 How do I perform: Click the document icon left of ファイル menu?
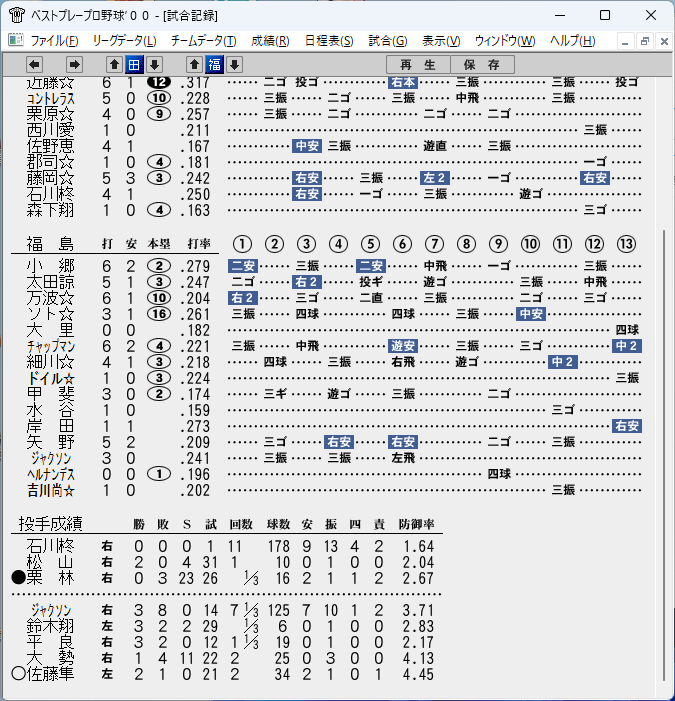coord(16,40)
